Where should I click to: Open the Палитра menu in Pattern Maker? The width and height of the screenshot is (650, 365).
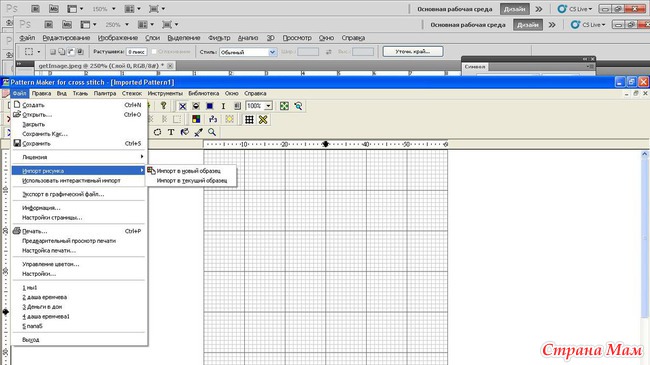click(x=105, y=93)
